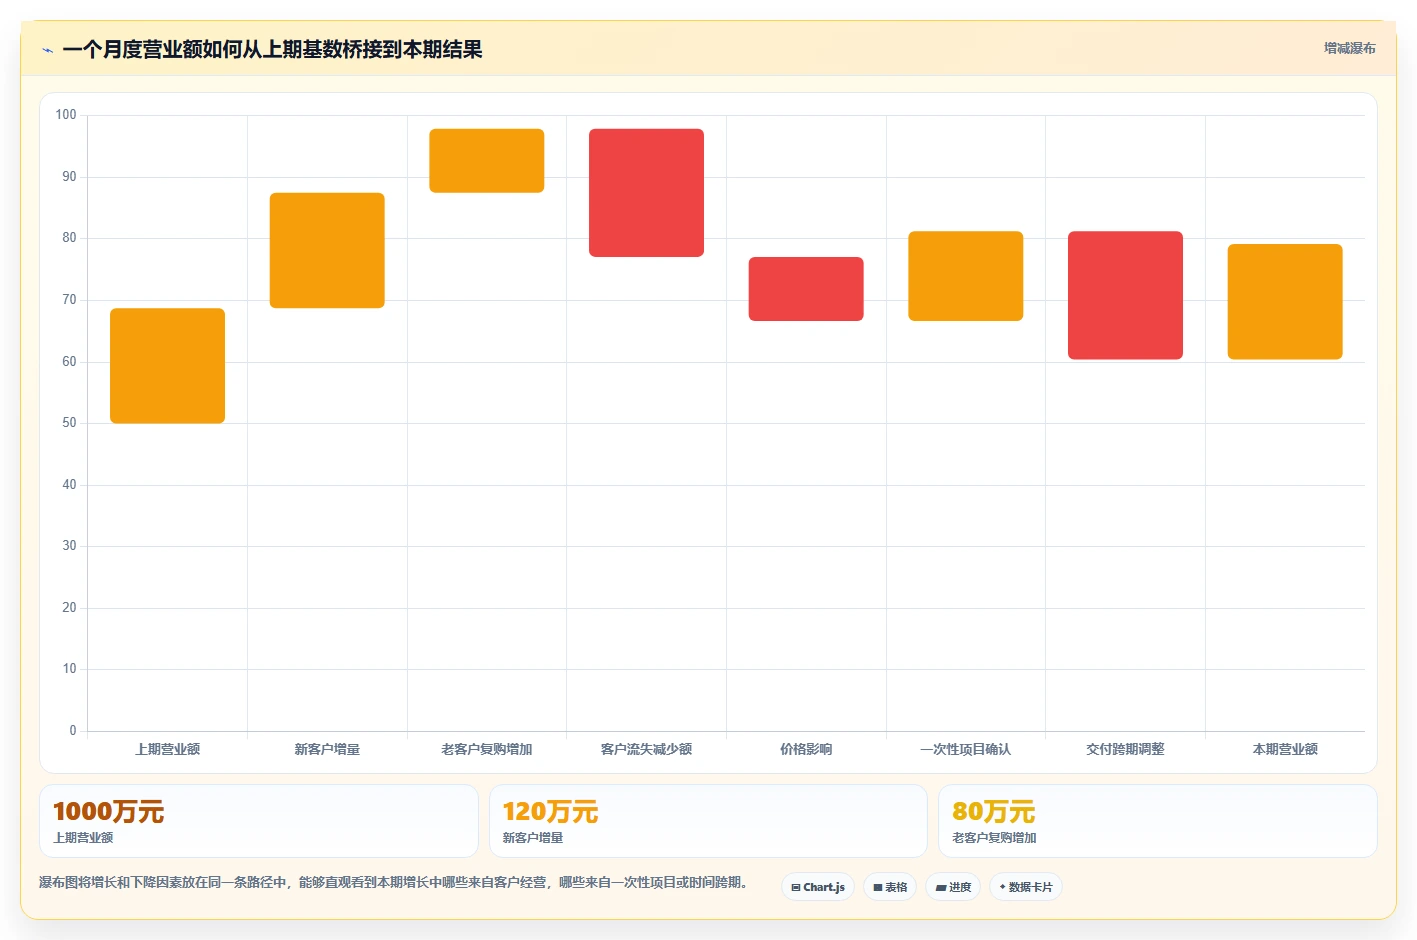Click the y-axis tick label 50

(x=69, y=423)
